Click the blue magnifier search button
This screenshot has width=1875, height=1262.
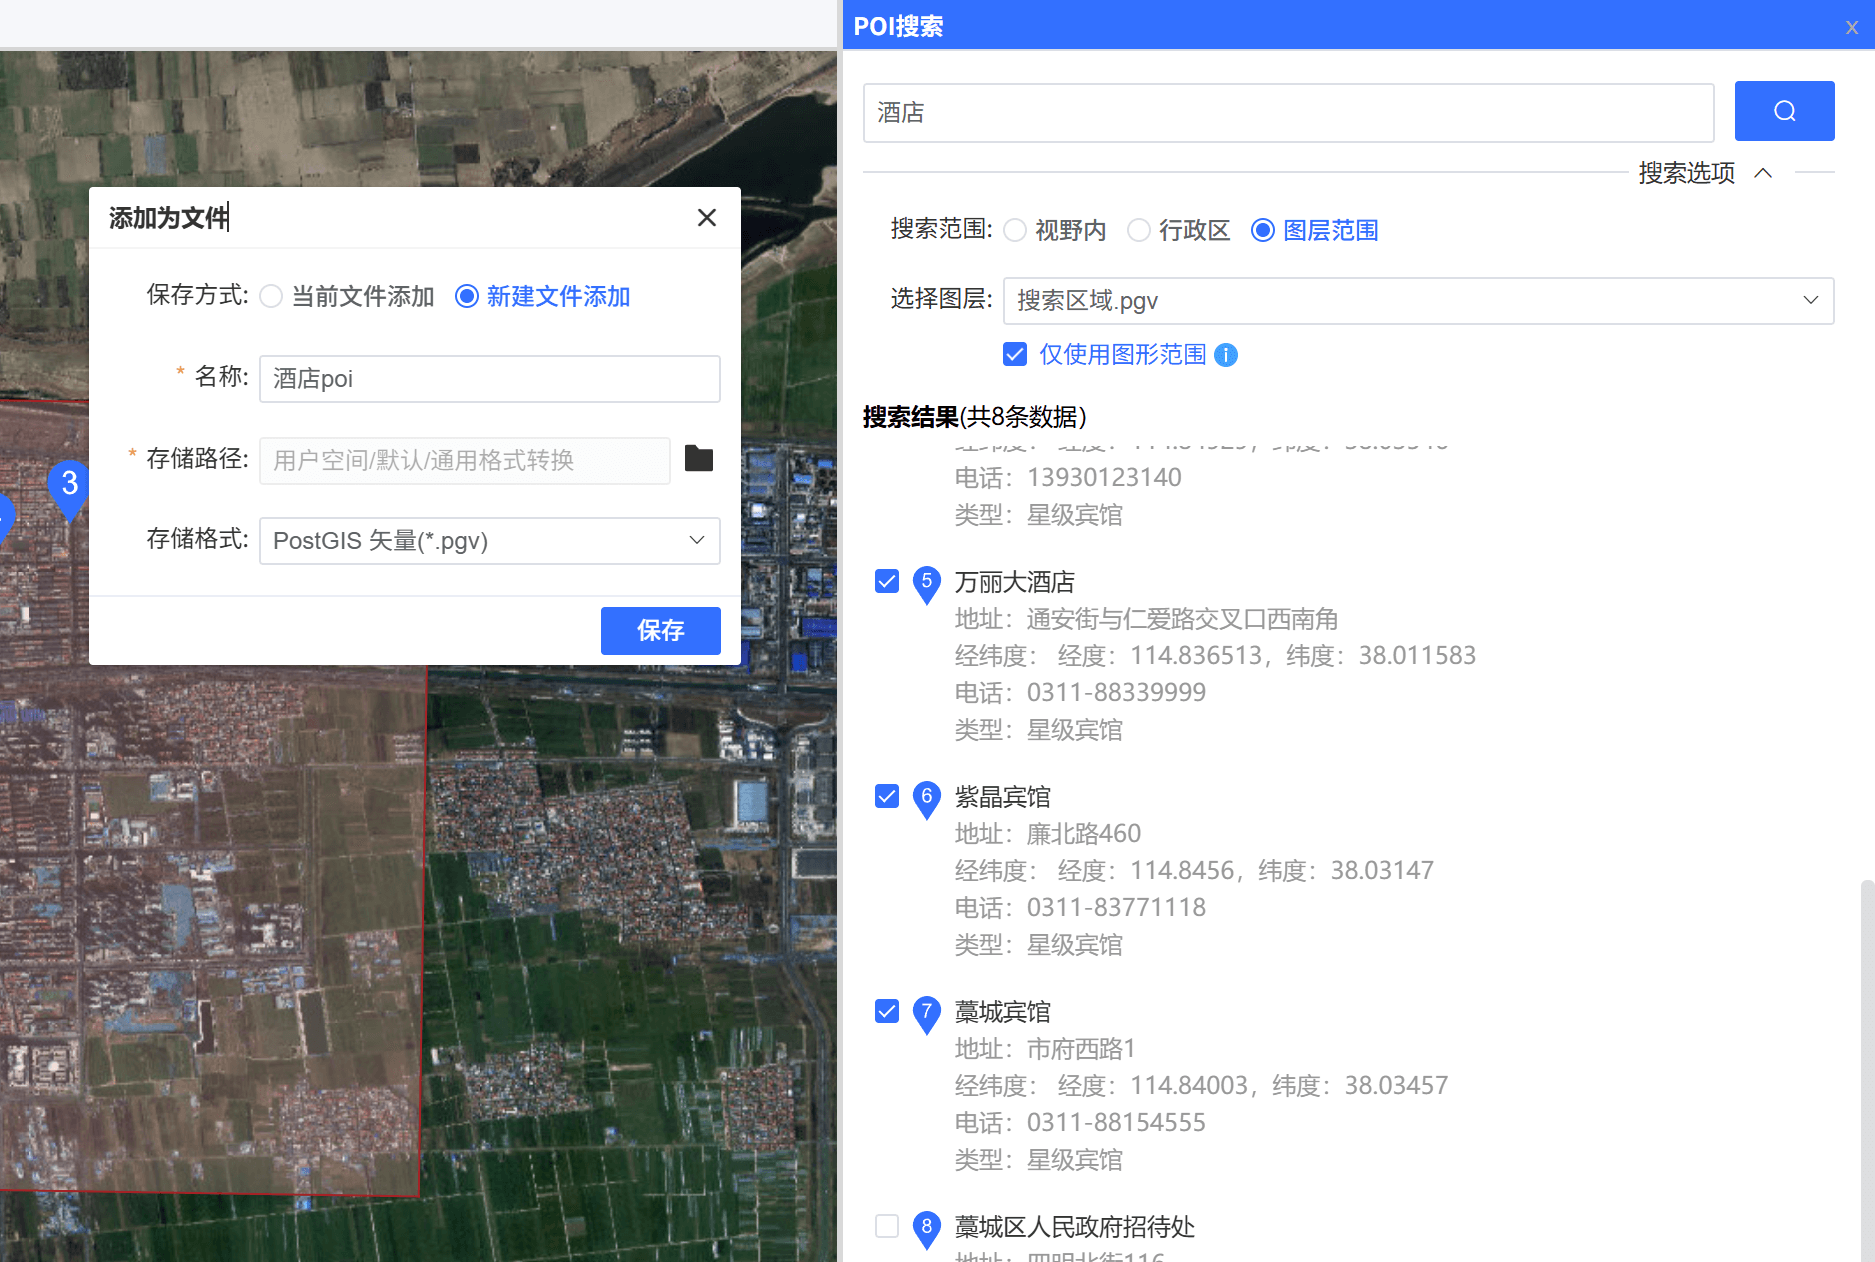click(1783, 111)
